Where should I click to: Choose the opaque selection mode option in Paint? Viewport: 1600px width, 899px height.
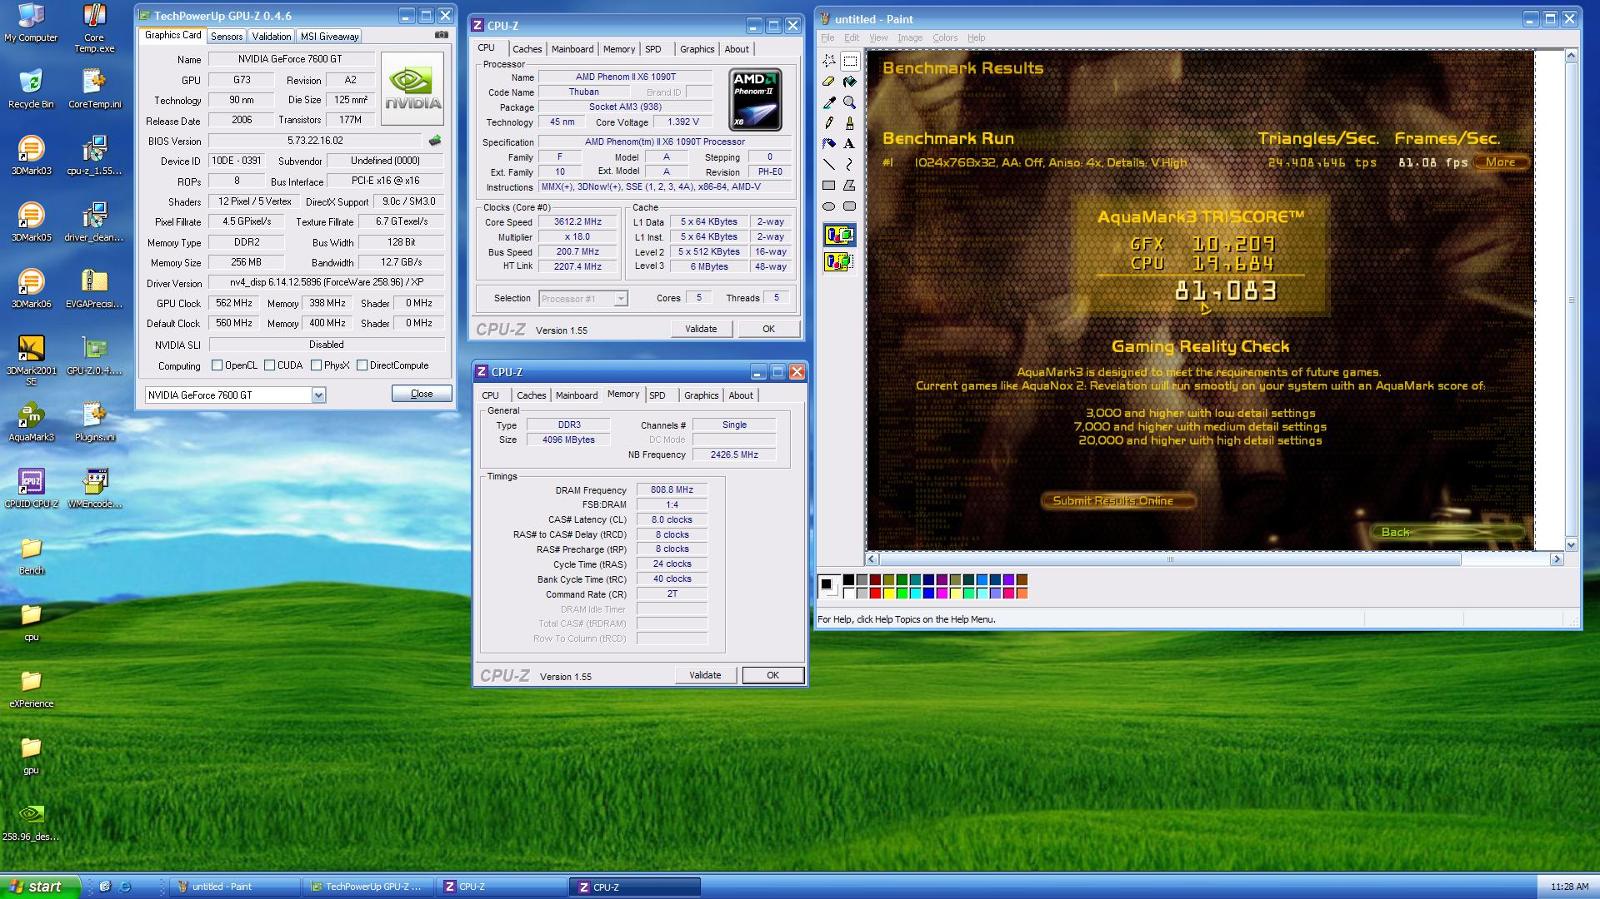[839, 235]
